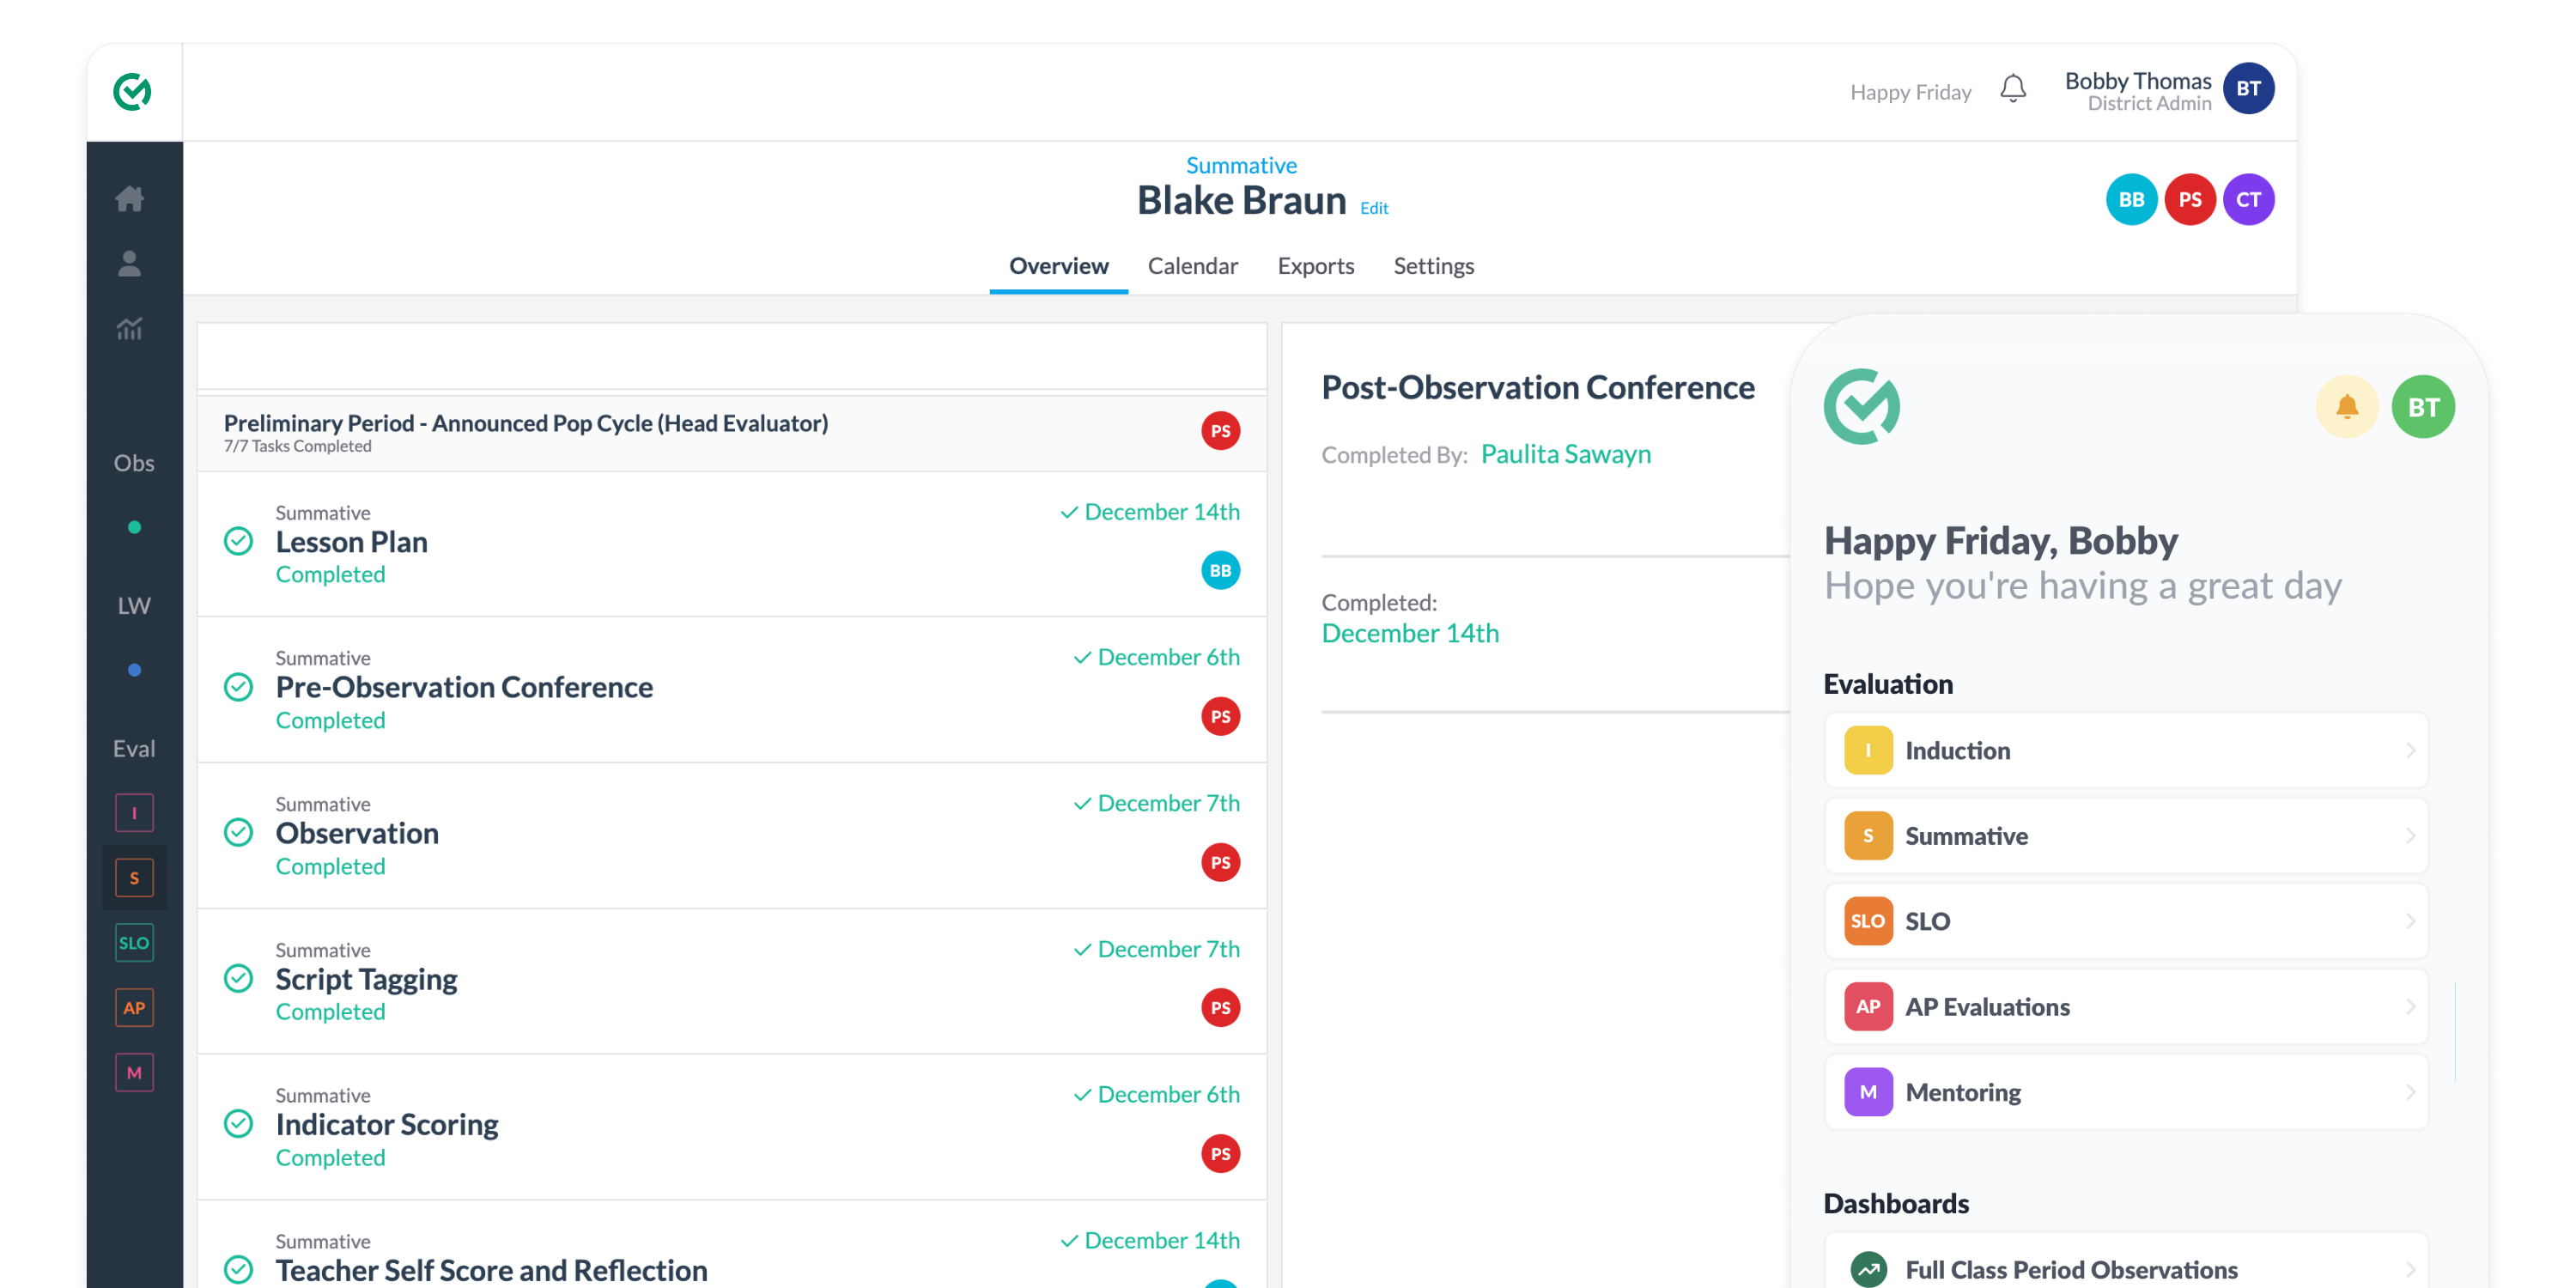Expand the Induction row chevron
This screenshot has height=1288, width=2576.
pos(2410,750)
